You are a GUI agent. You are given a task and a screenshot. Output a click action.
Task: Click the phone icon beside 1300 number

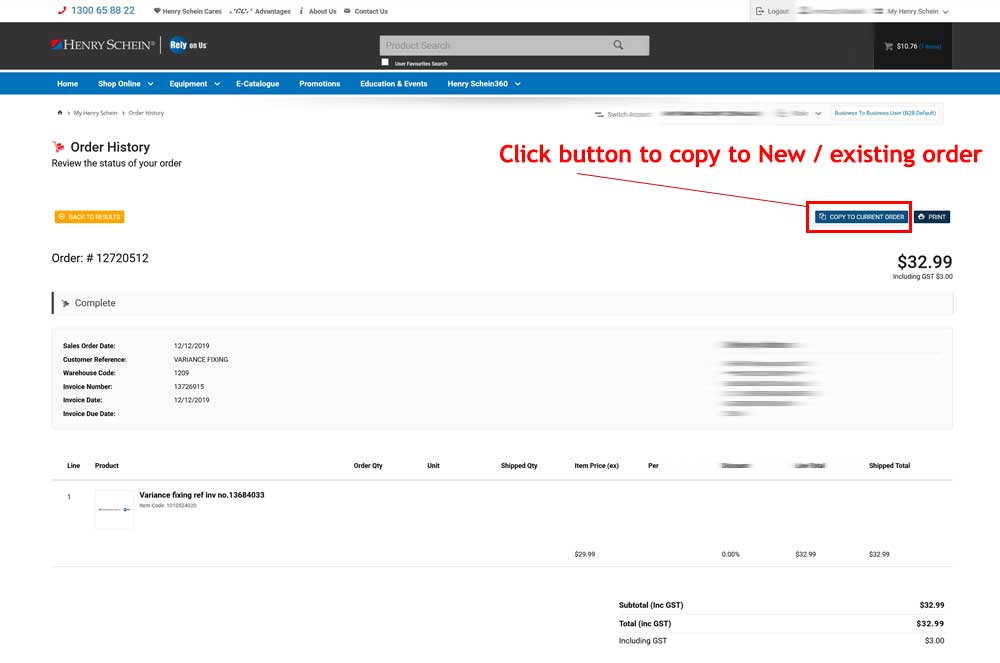point(62,11)
